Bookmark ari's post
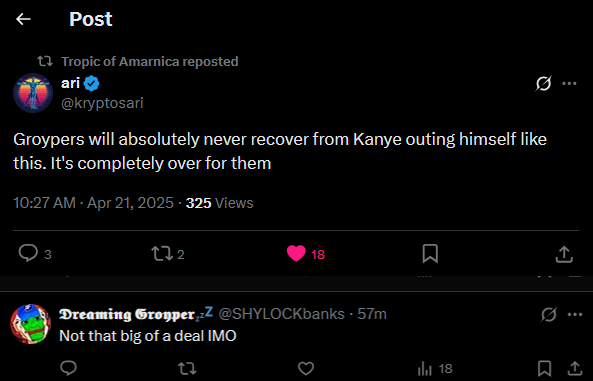The image size is (593, 381). pyautogui.click(x=430, y=253)
